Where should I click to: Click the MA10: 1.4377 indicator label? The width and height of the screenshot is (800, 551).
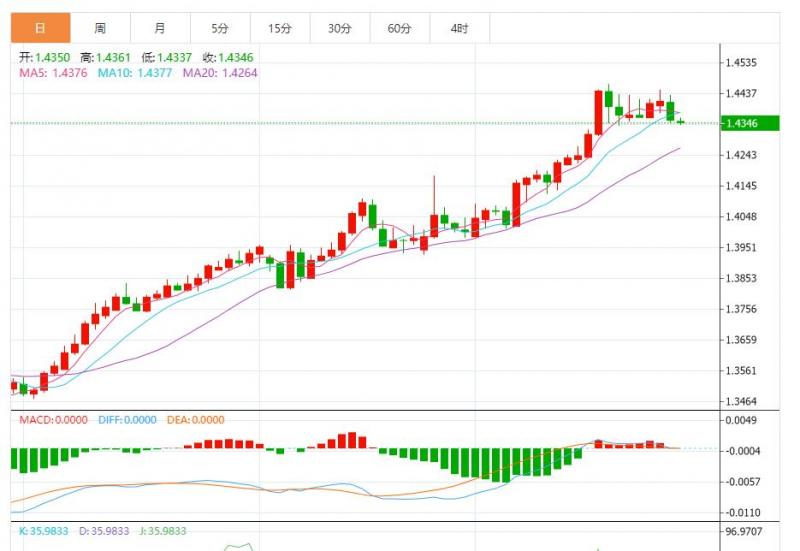click(x=135, y=73)
